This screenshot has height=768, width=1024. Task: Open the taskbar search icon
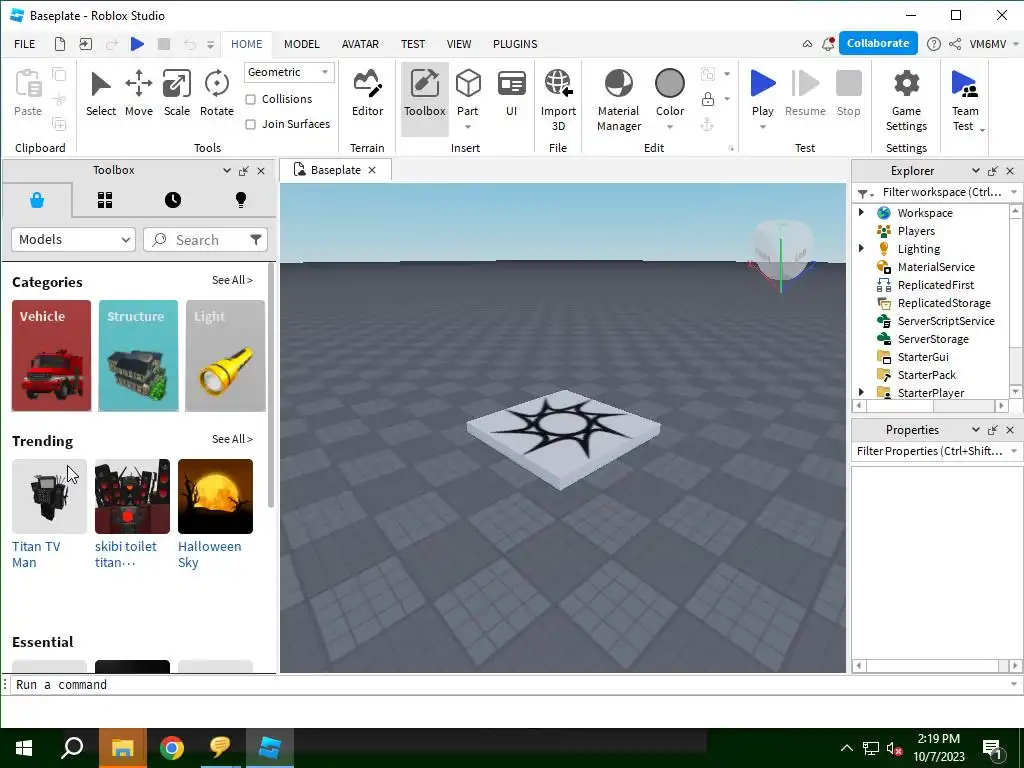pos(72,748)
